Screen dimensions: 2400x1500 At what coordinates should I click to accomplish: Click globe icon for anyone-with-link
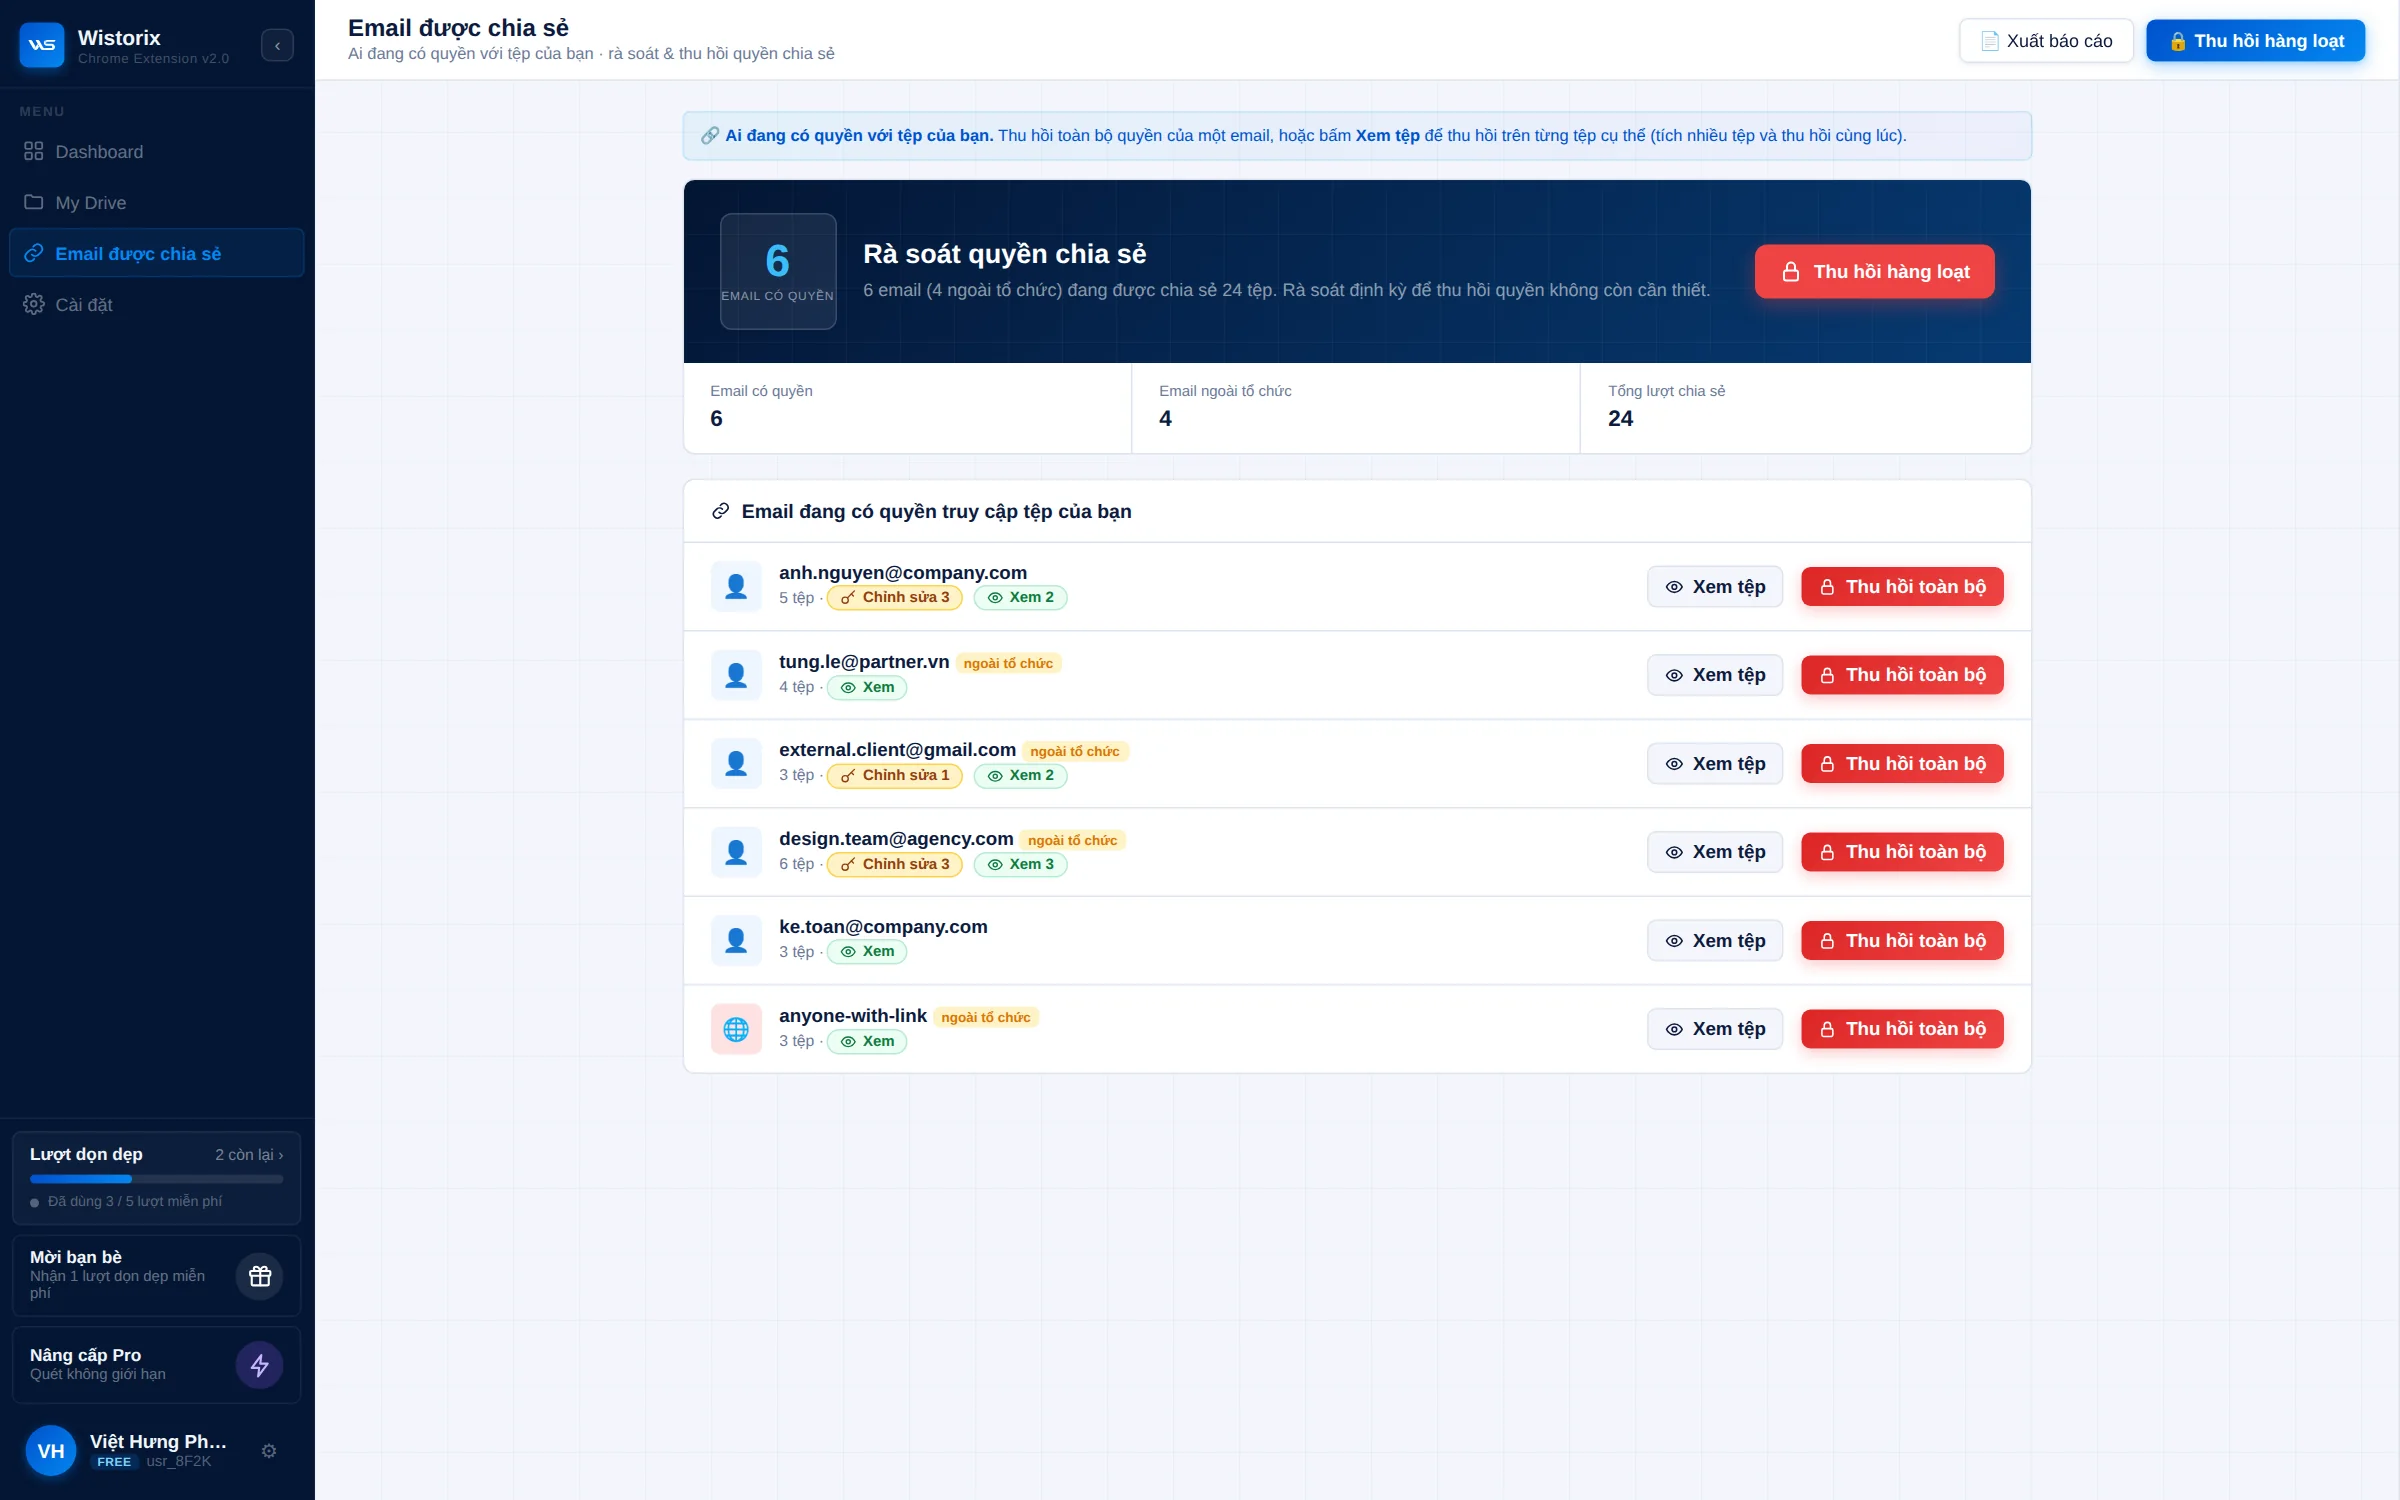click(x=736, y=1029)
